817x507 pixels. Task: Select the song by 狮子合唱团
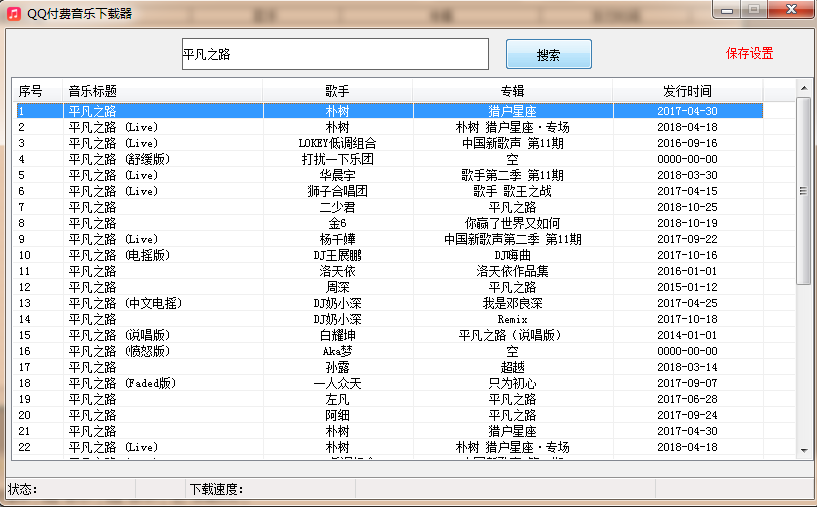[x=388, y=191]
